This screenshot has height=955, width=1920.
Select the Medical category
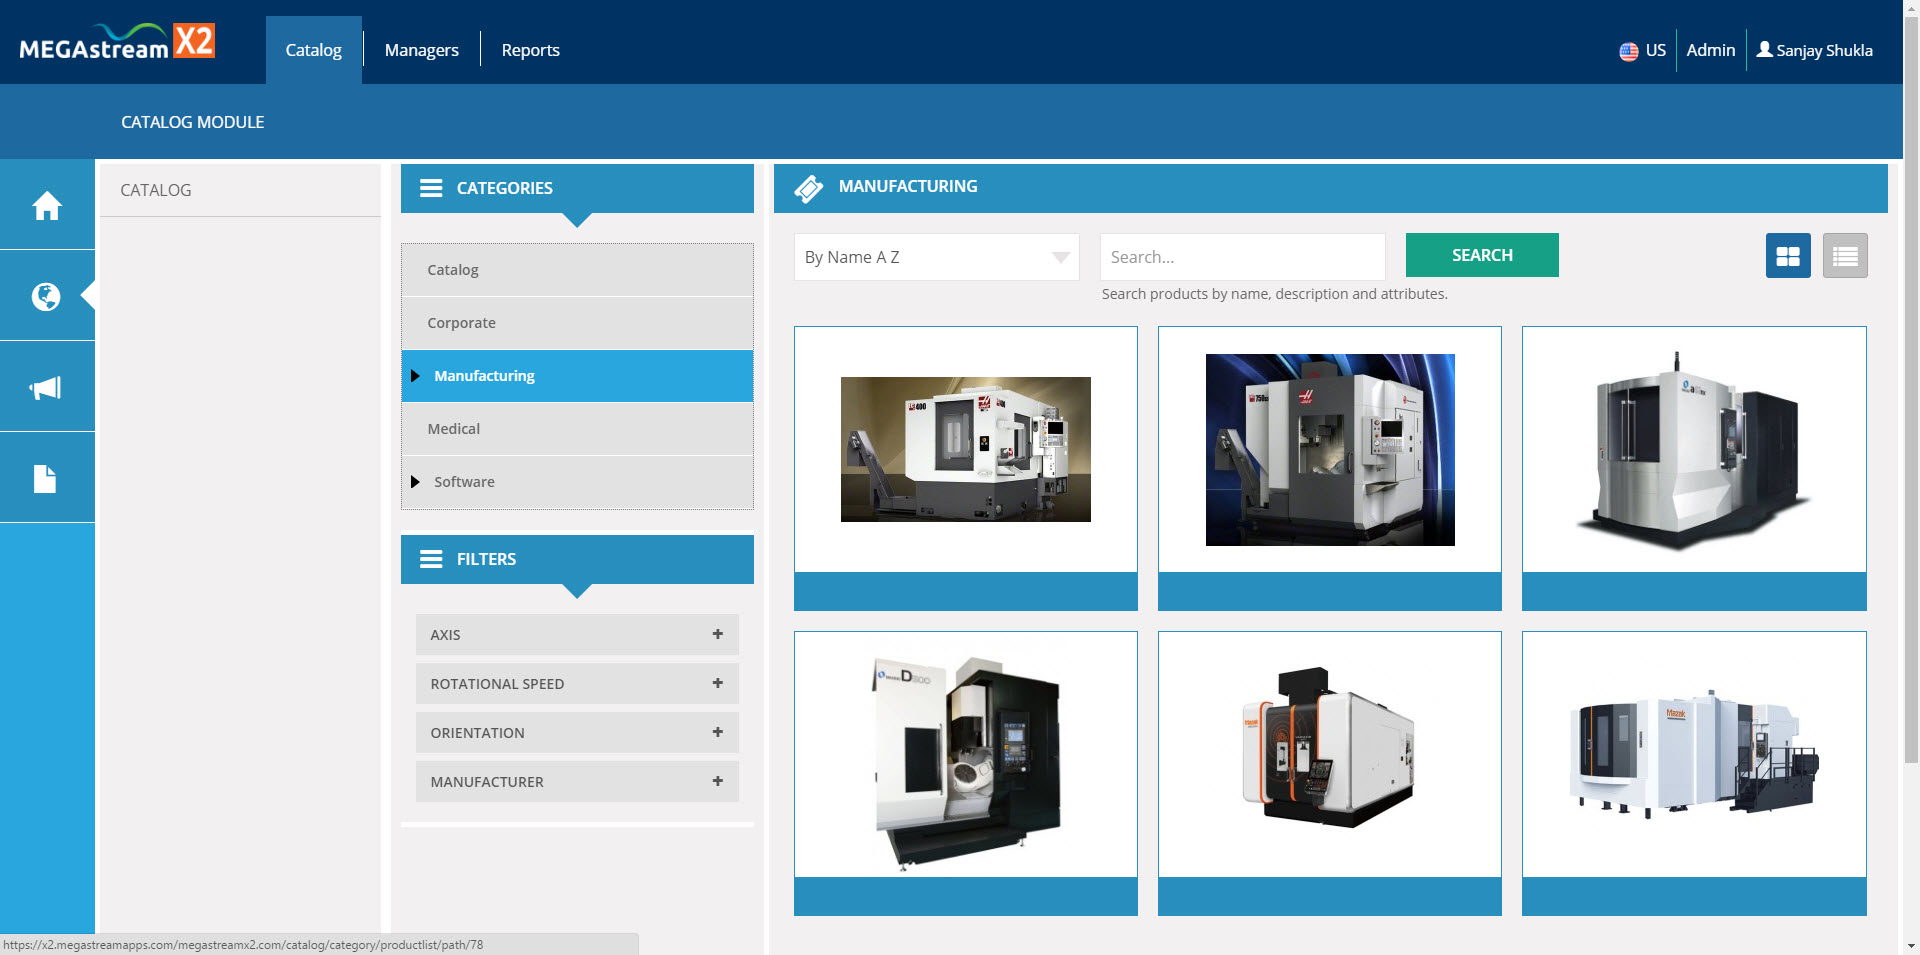click(578, 429)
